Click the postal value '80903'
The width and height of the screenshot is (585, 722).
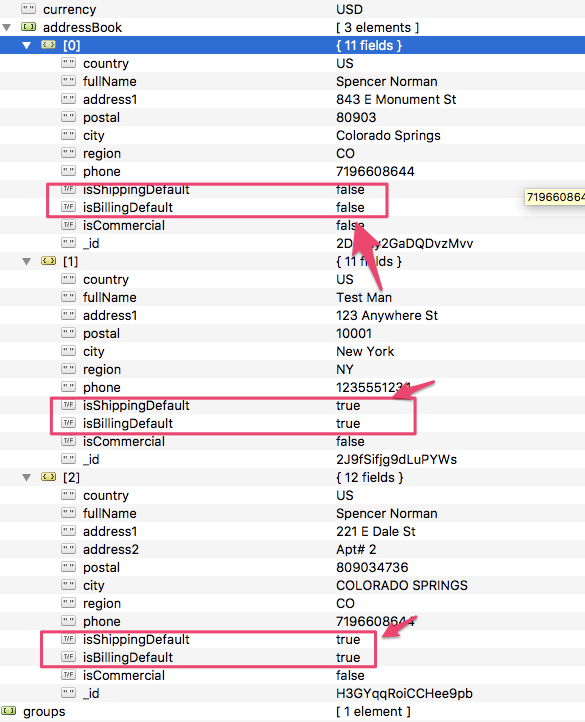[x=356, y=117]
